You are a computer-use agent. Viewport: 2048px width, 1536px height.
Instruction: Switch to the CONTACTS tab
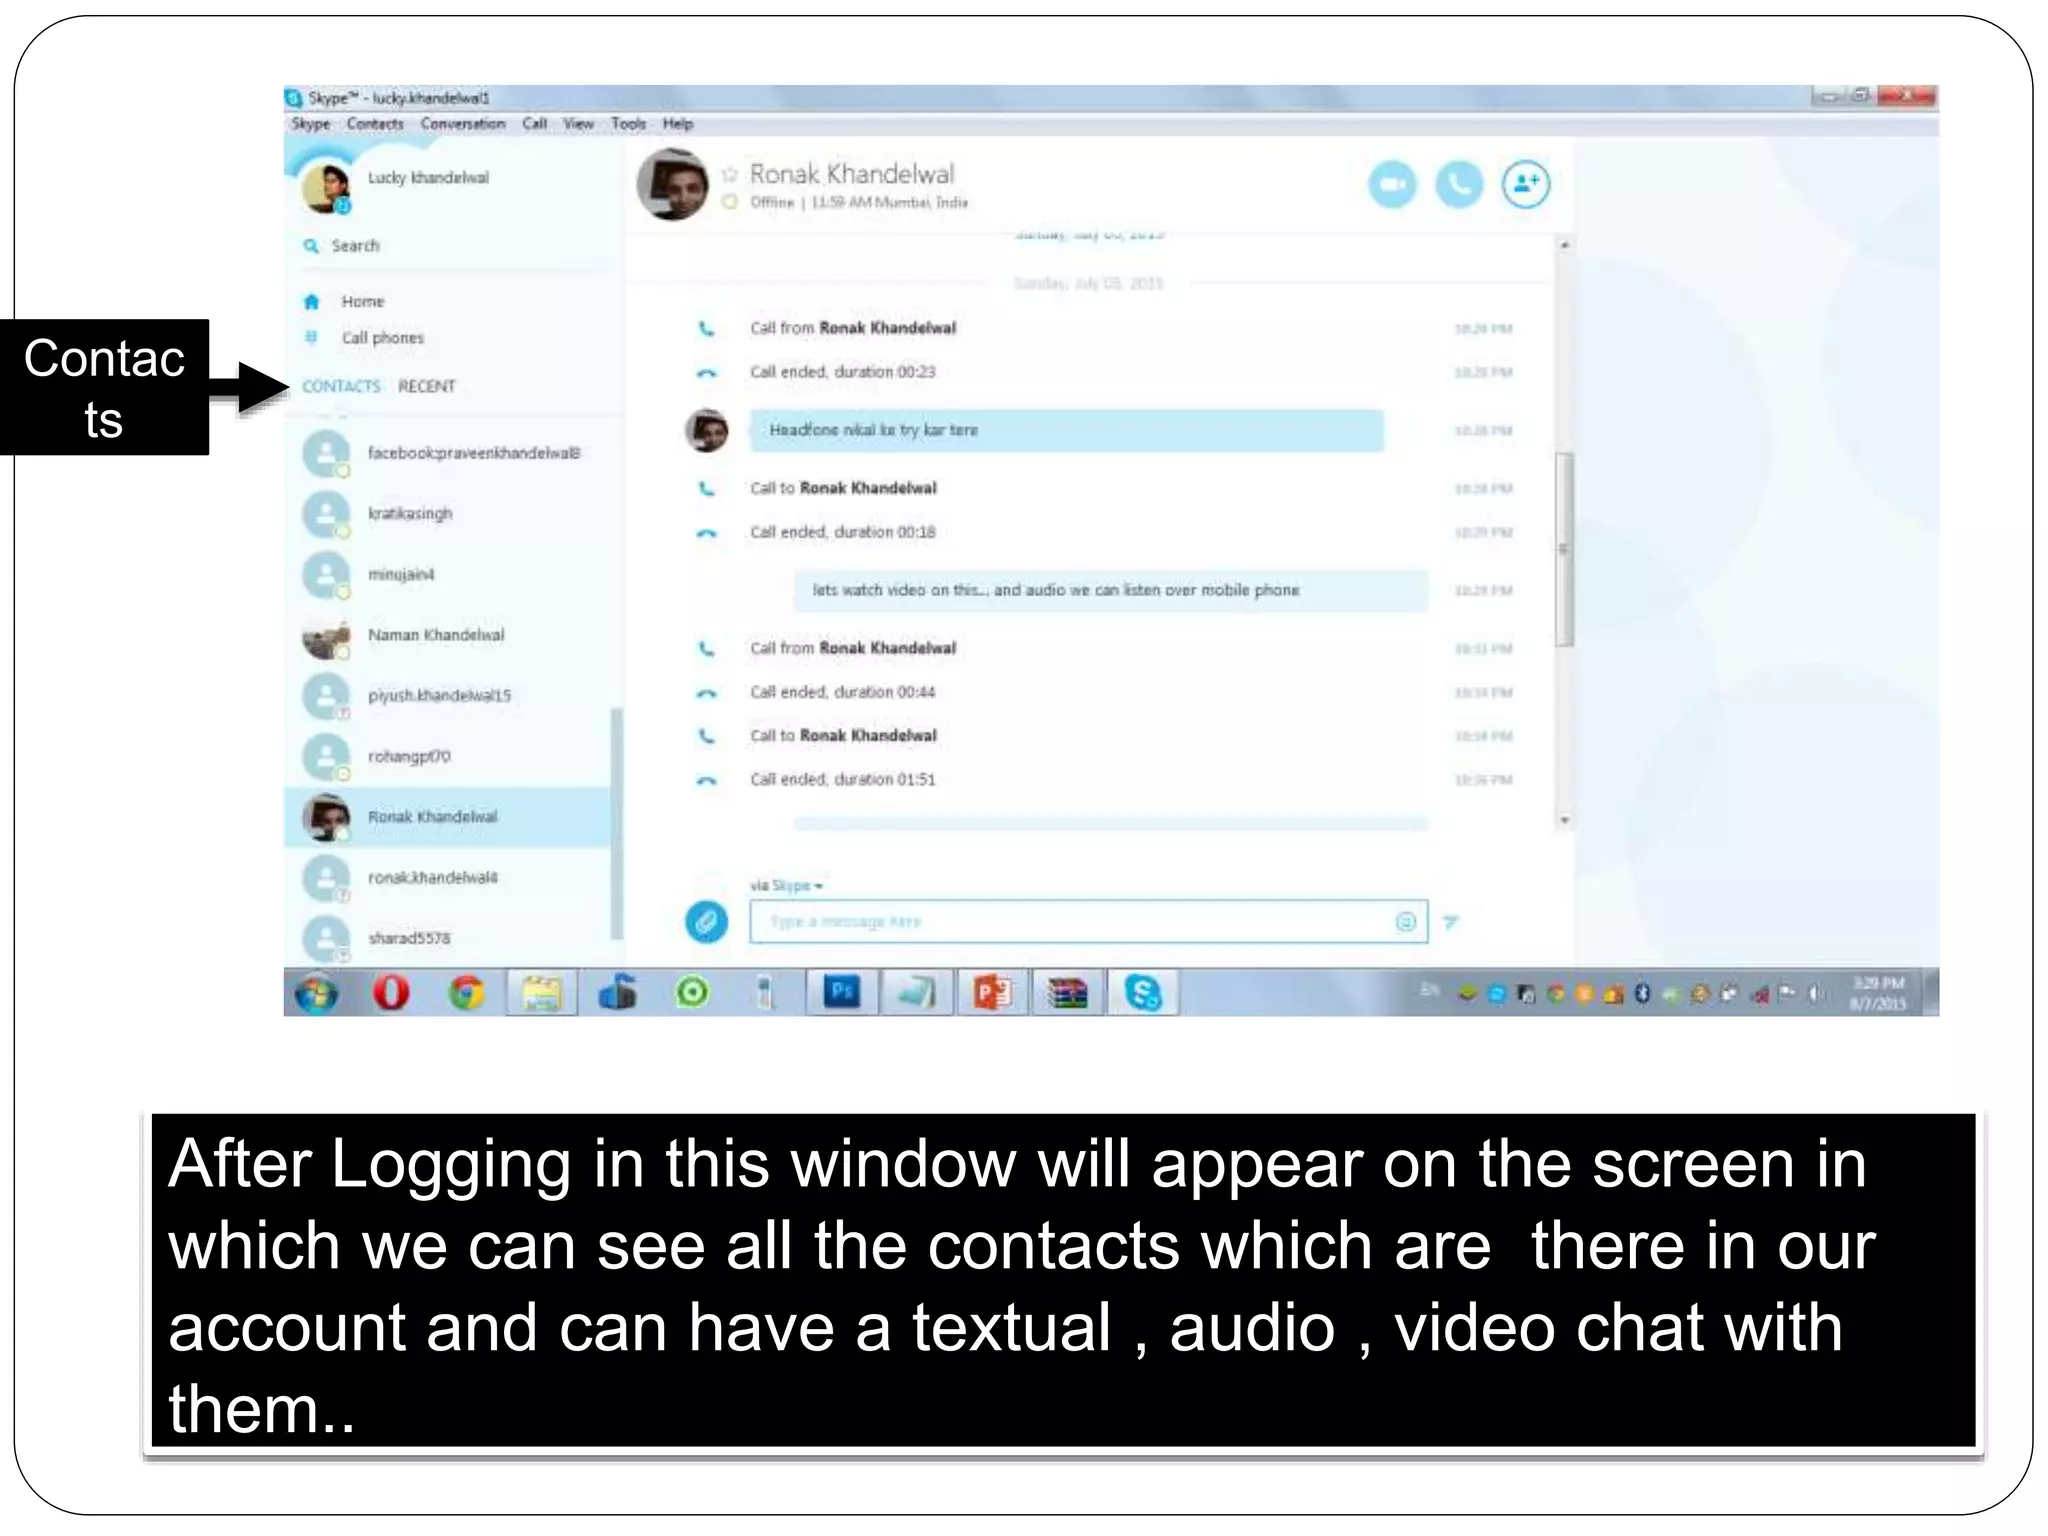coord(341,386)
